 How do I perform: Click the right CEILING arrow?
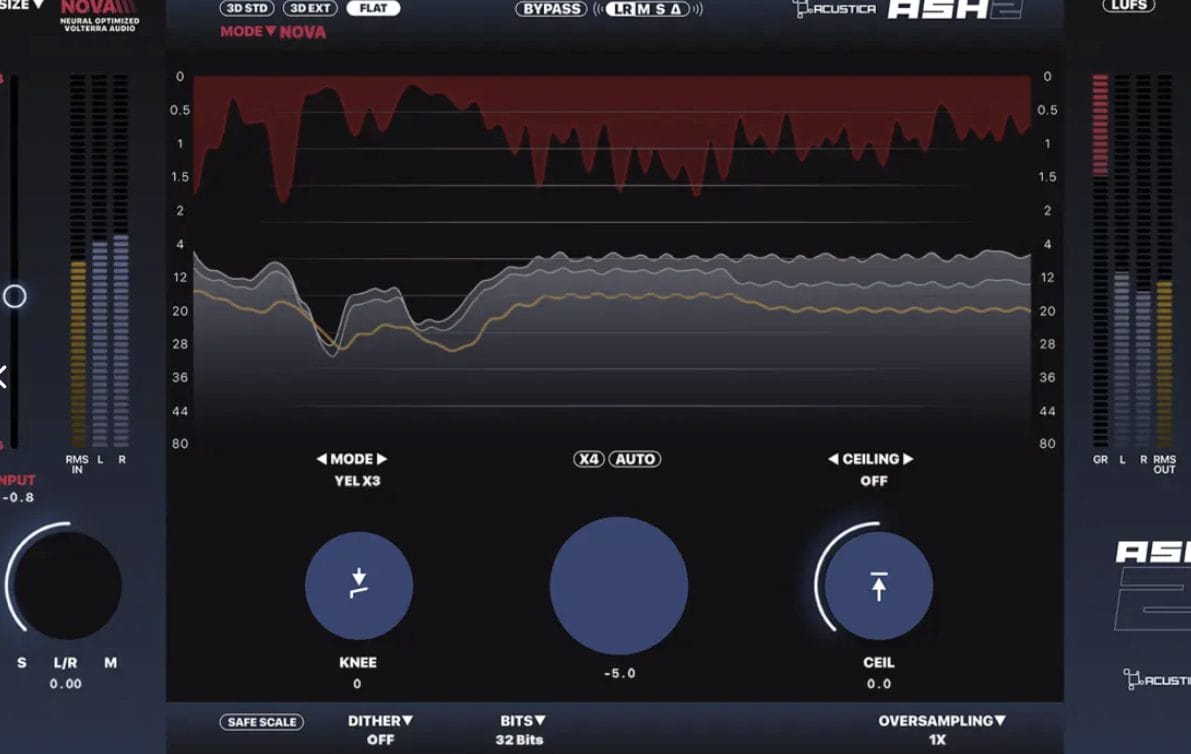coord(908,459)
